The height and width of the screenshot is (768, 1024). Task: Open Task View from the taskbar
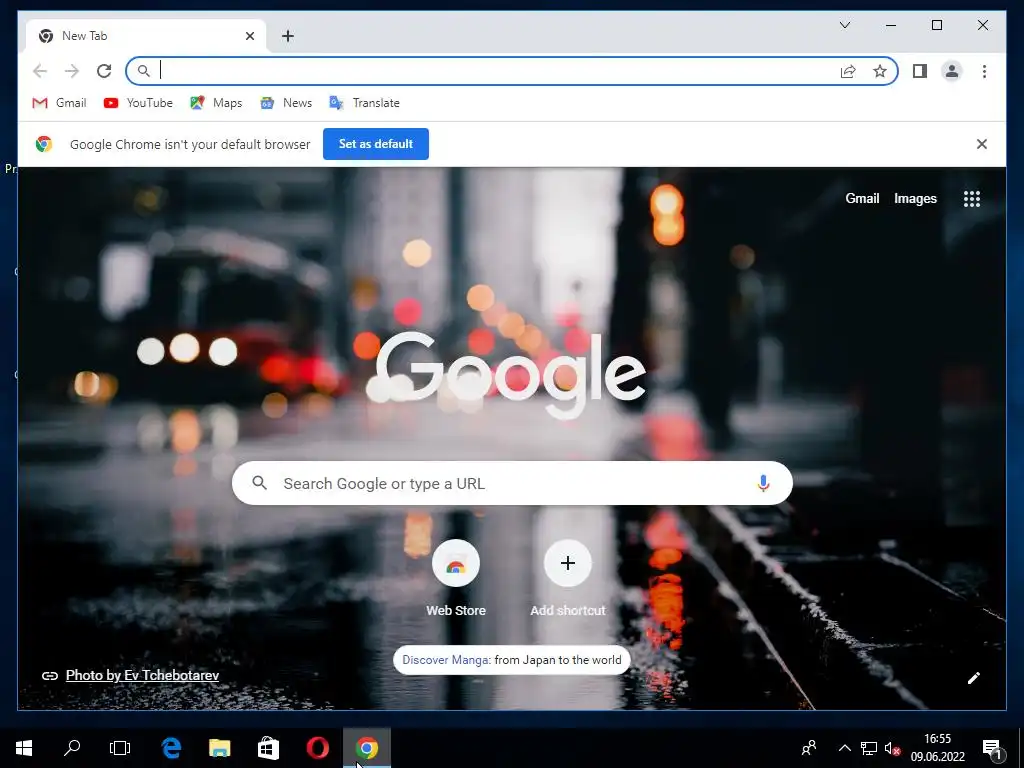pyautogui.click(x=120, y=748)
